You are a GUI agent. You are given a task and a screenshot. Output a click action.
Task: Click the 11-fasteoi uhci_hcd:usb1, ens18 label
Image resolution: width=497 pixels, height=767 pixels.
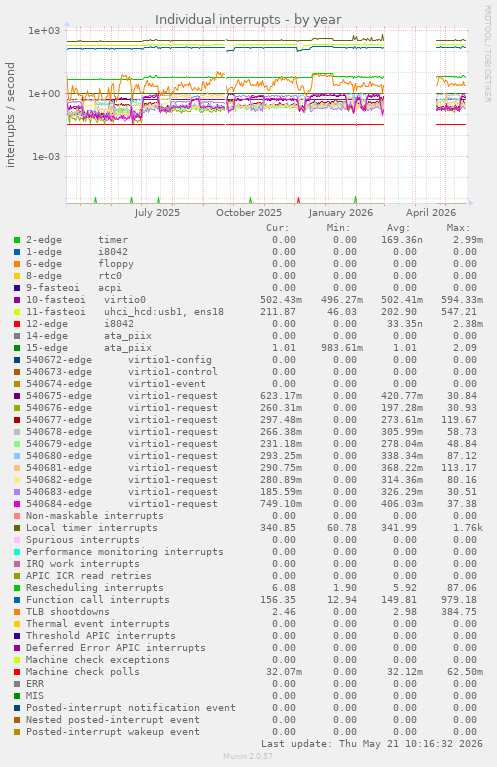pyautogui.click(x=125, y=312)
